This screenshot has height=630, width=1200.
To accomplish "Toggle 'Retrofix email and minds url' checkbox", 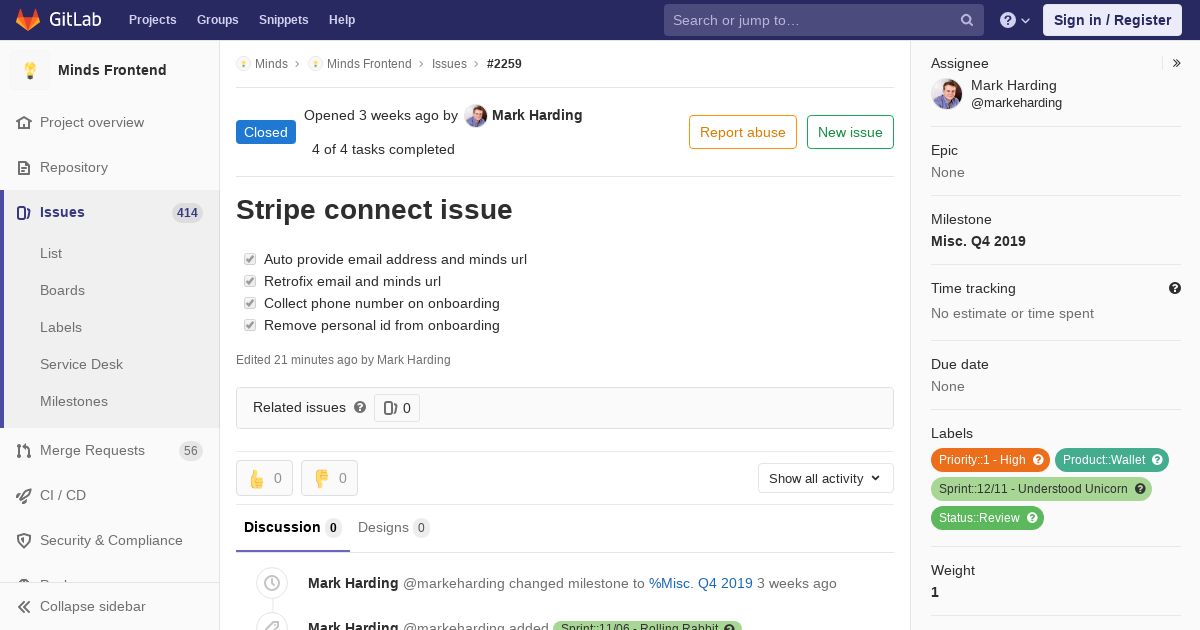I will click(250, 281).
